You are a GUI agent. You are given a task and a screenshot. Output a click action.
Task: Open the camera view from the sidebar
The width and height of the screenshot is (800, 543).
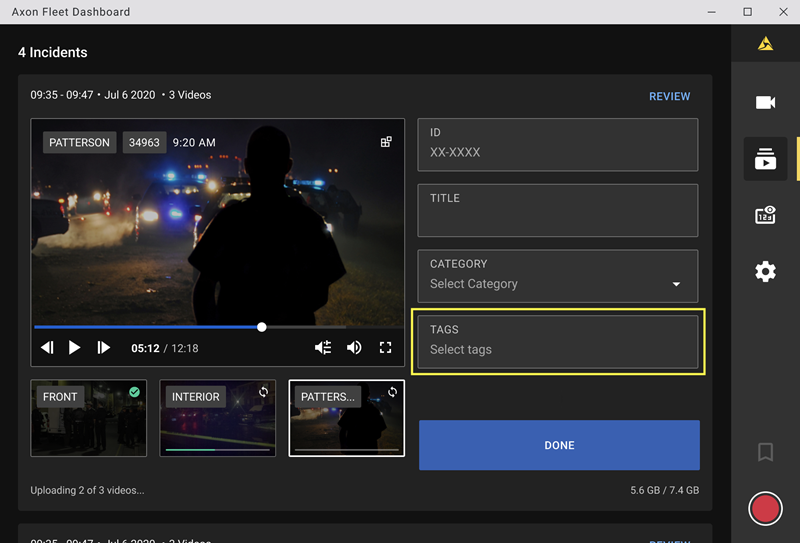click(765, 103)
